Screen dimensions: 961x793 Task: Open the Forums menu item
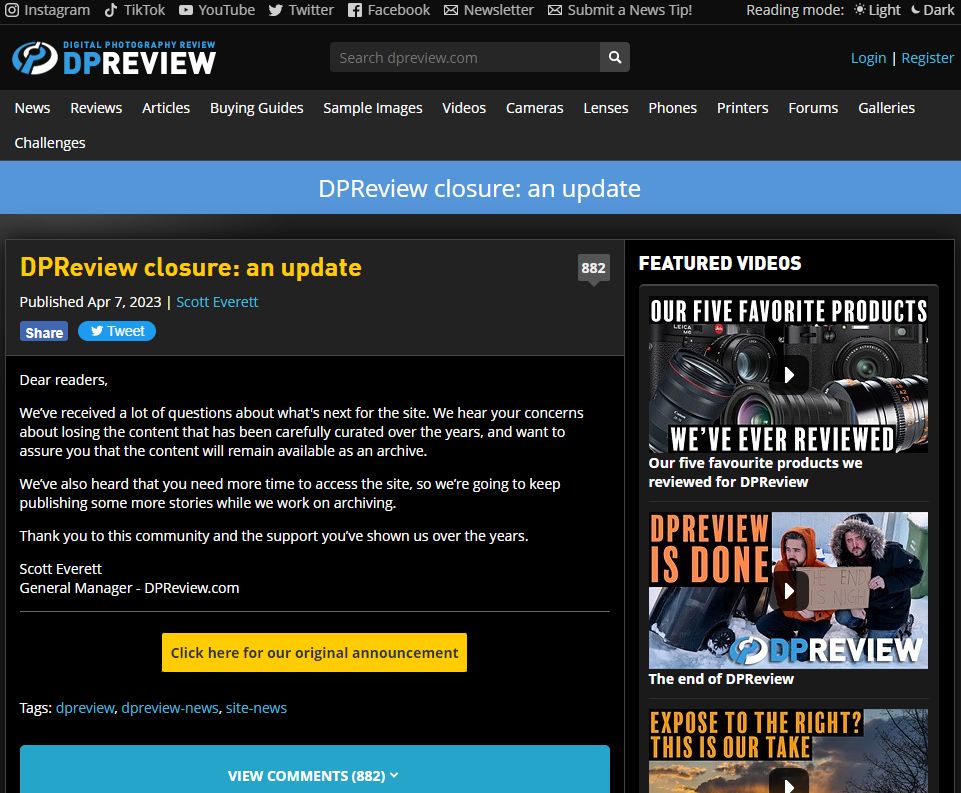(x=813, y=108)
